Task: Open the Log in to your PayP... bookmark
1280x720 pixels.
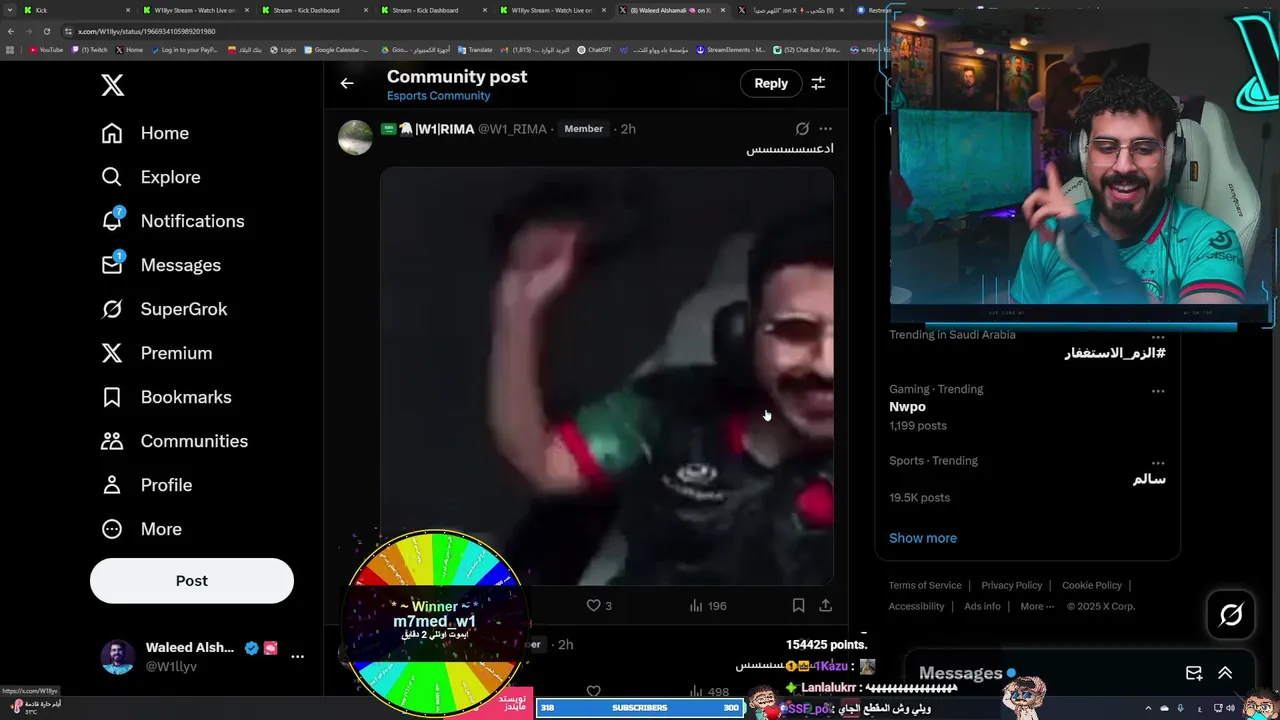Action: tap(184, 49)
